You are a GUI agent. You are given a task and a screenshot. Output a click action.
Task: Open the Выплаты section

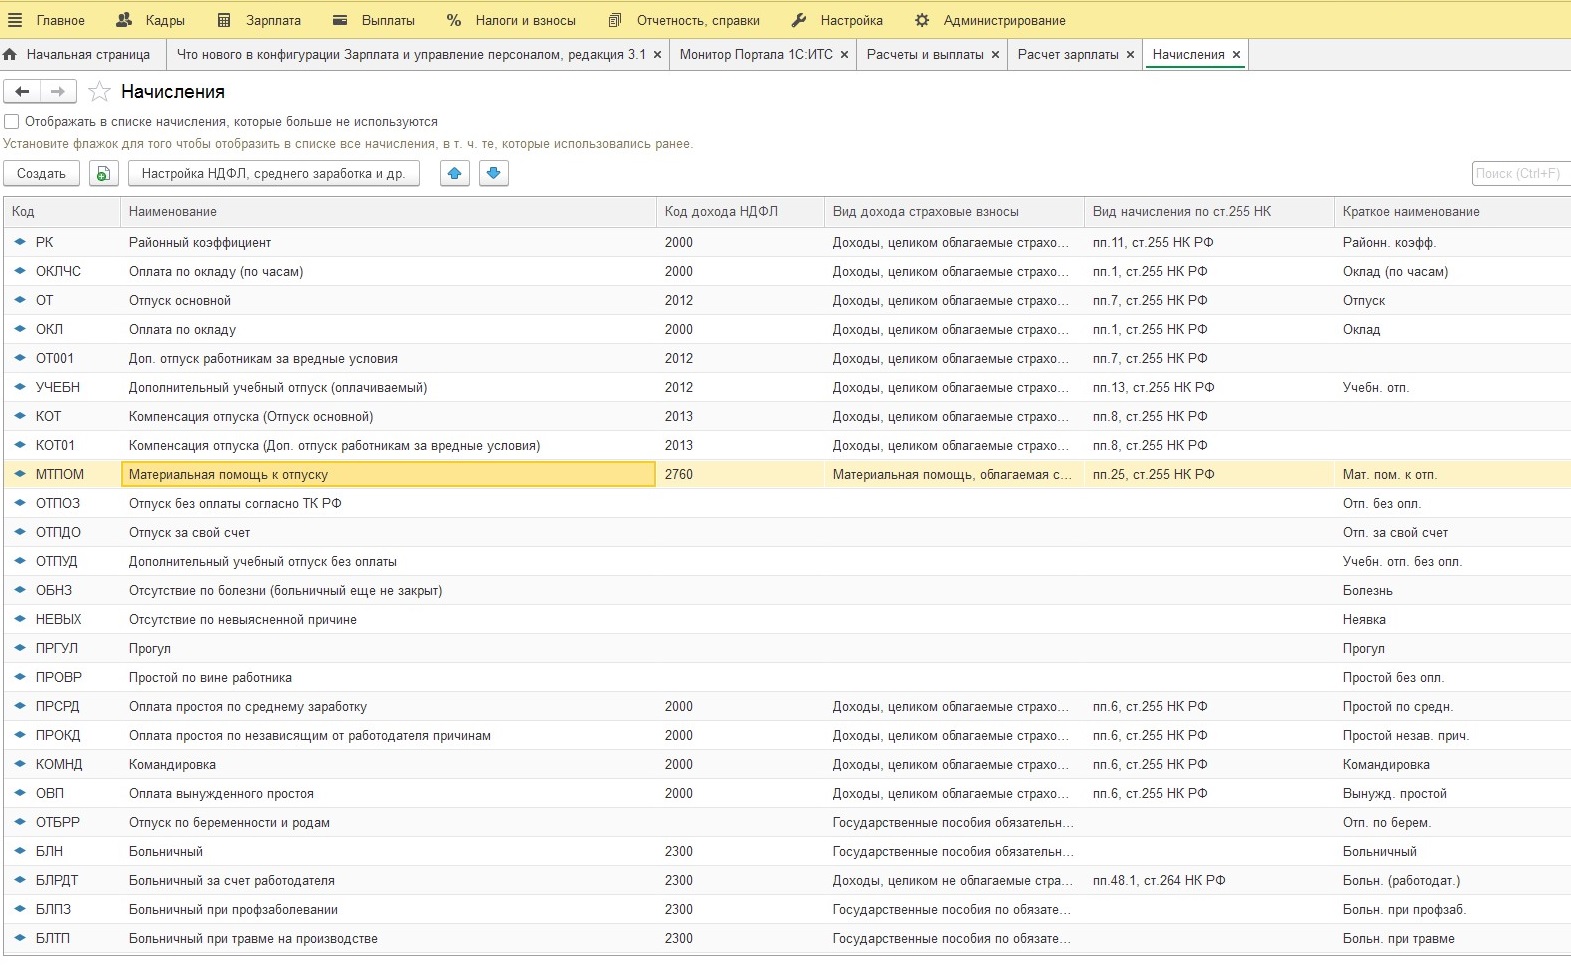[x=373, y=20]
